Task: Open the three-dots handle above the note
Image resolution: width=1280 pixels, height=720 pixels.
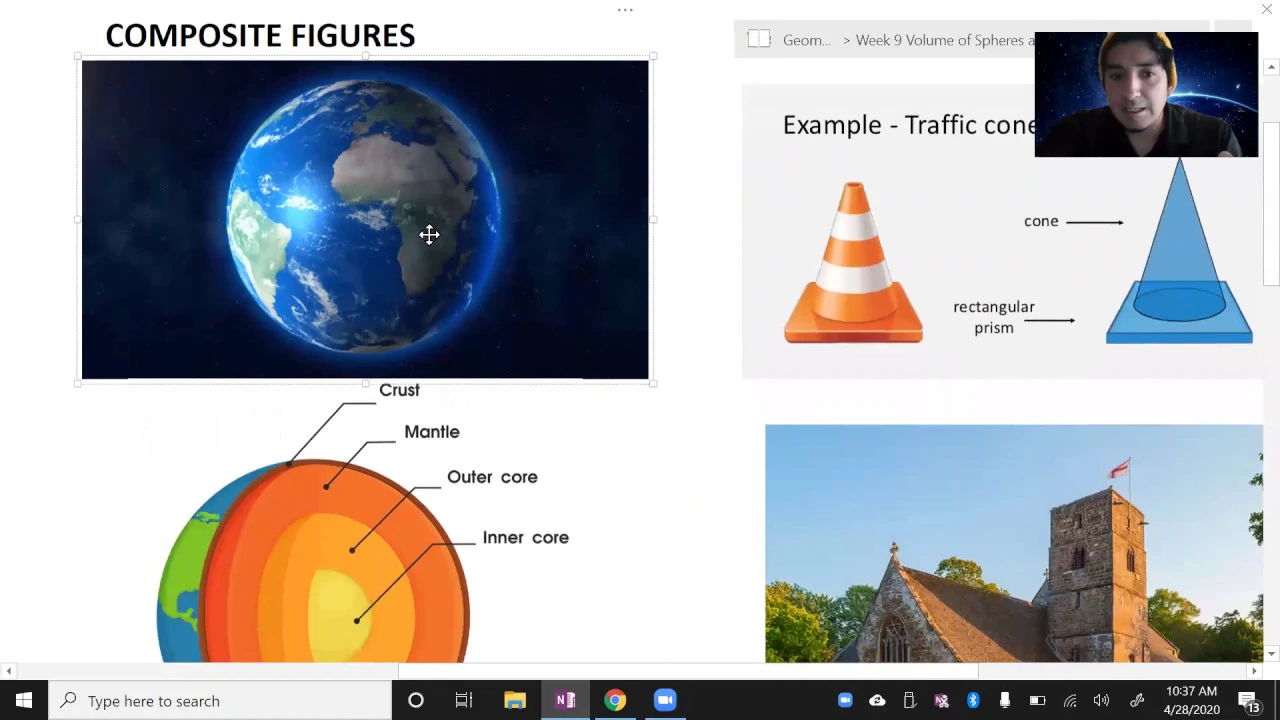Action: [x=625, y=10]
